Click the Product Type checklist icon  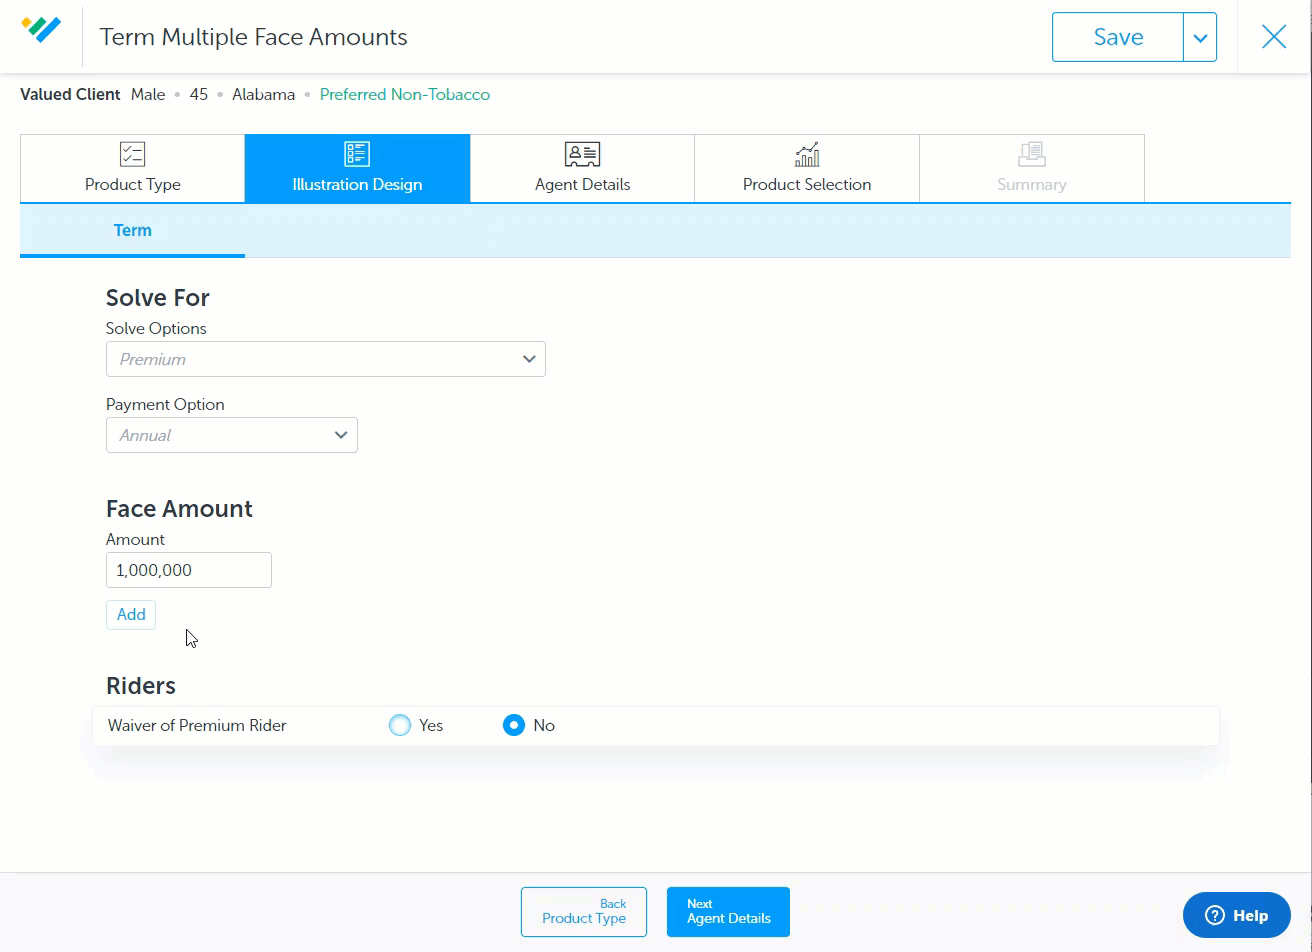132,154
